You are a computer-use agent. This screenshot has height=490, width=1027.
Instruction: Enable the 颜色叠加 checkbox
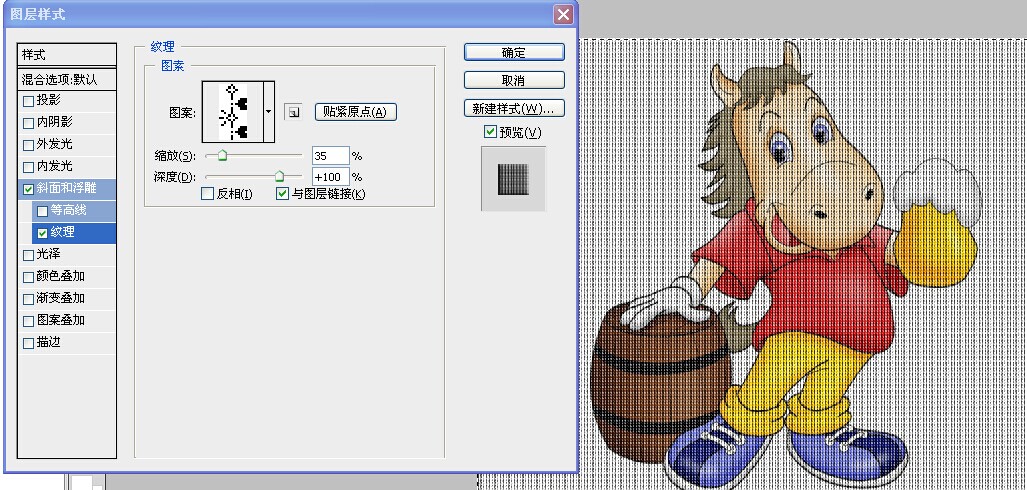point(28,277)
